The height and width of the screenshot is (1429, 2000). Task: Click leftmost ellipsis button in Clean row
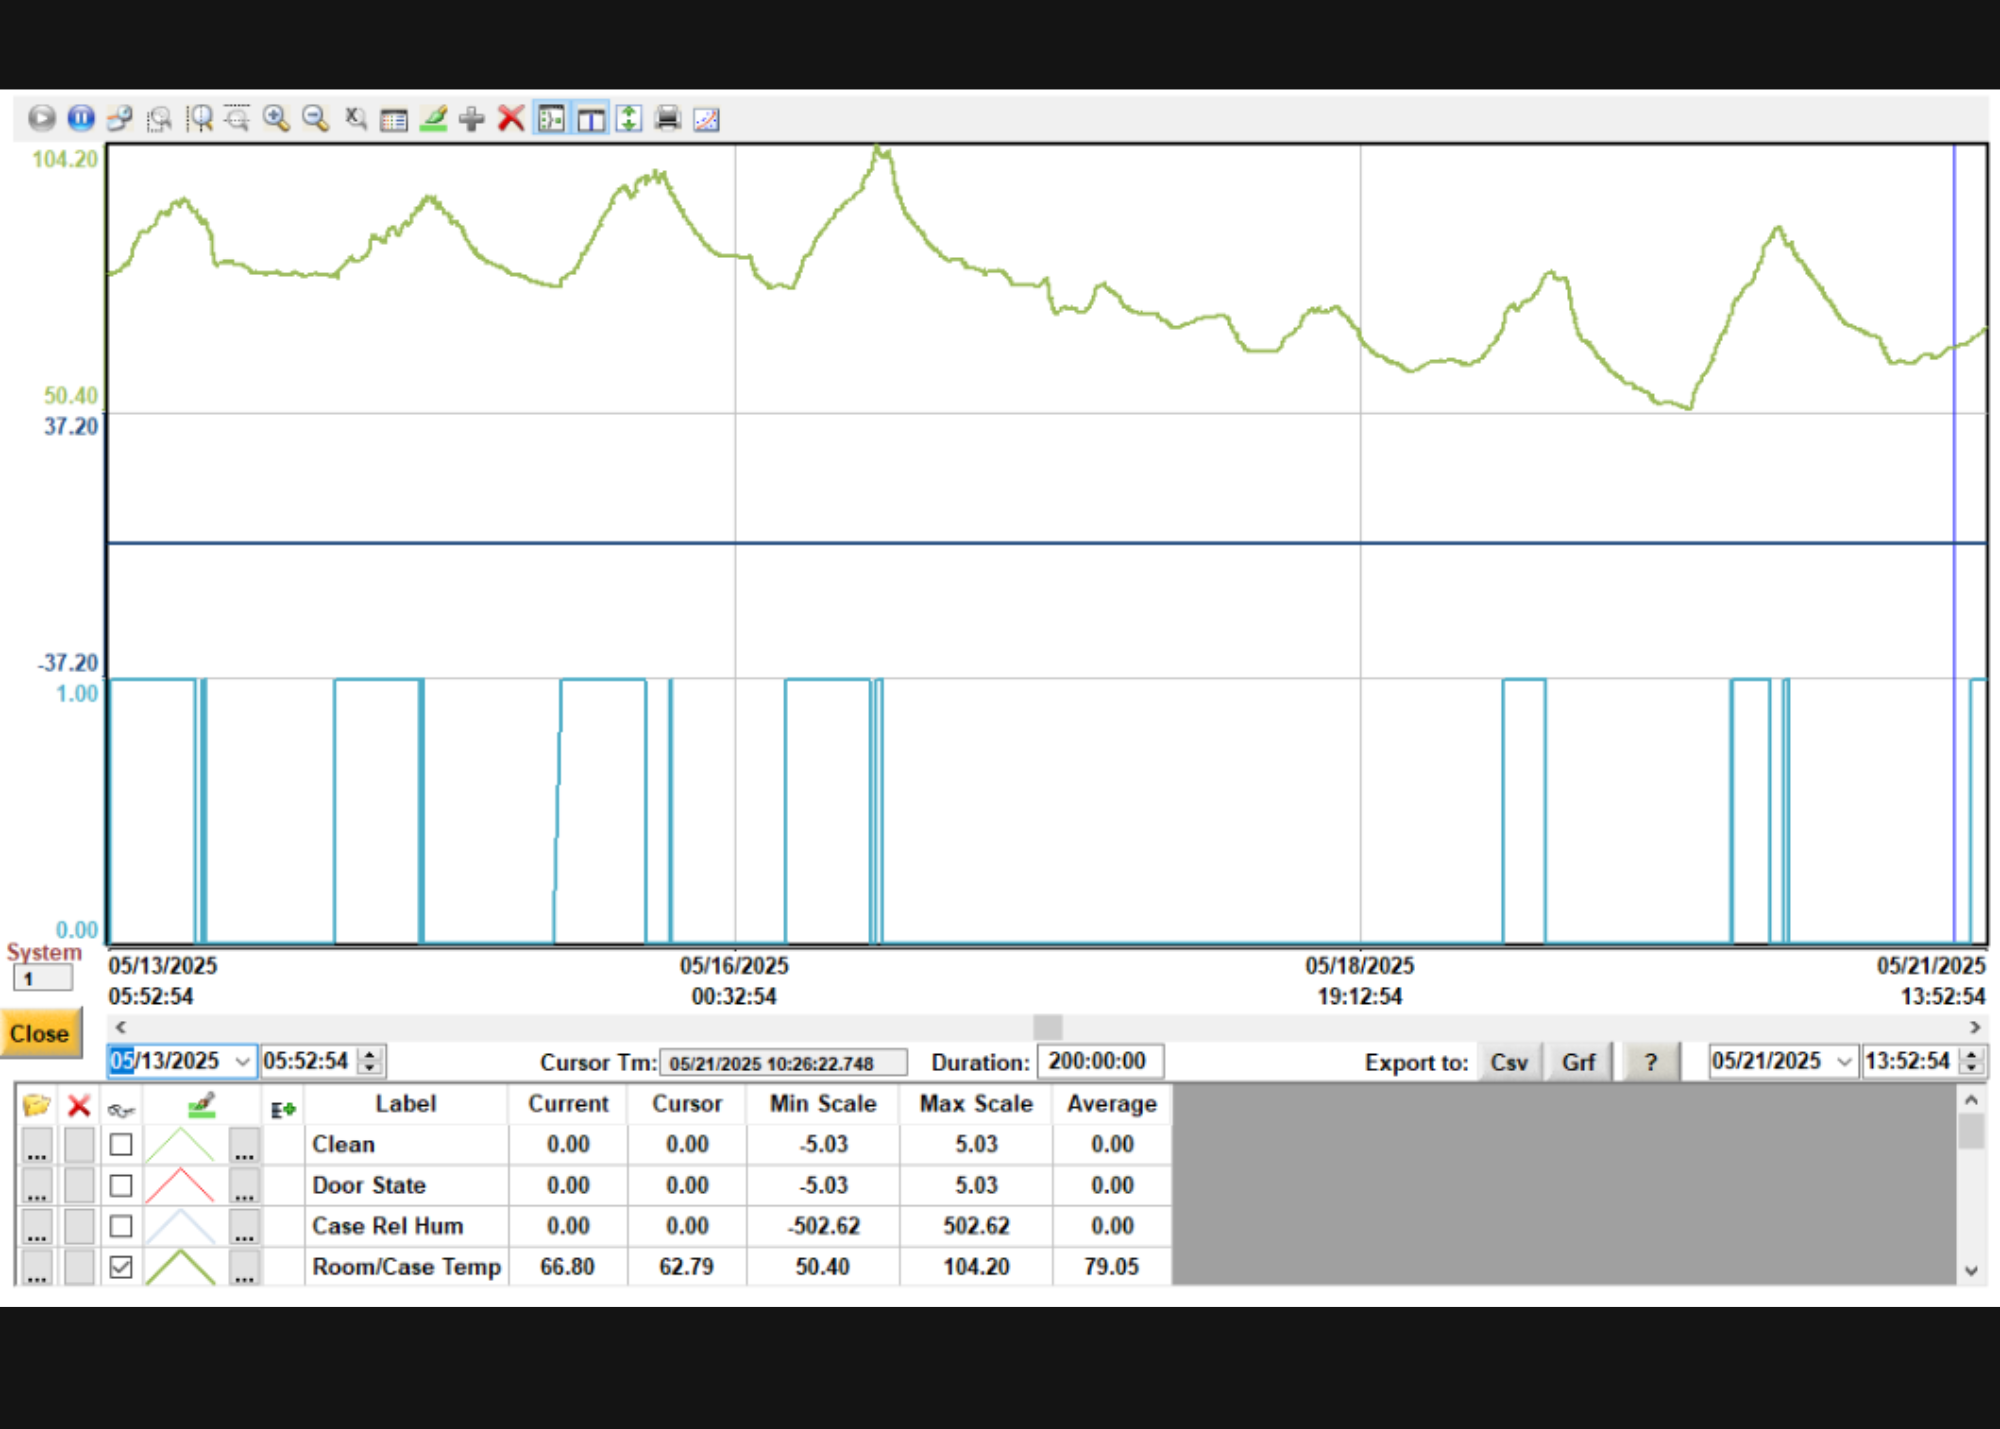coord(37,1146)
